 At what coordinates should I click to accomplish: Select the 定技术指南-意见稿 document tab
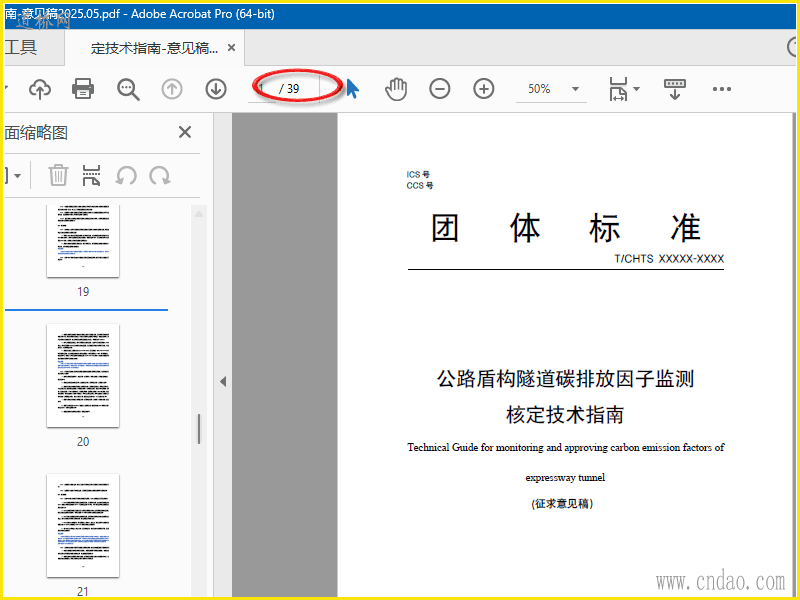pos(154,48)
